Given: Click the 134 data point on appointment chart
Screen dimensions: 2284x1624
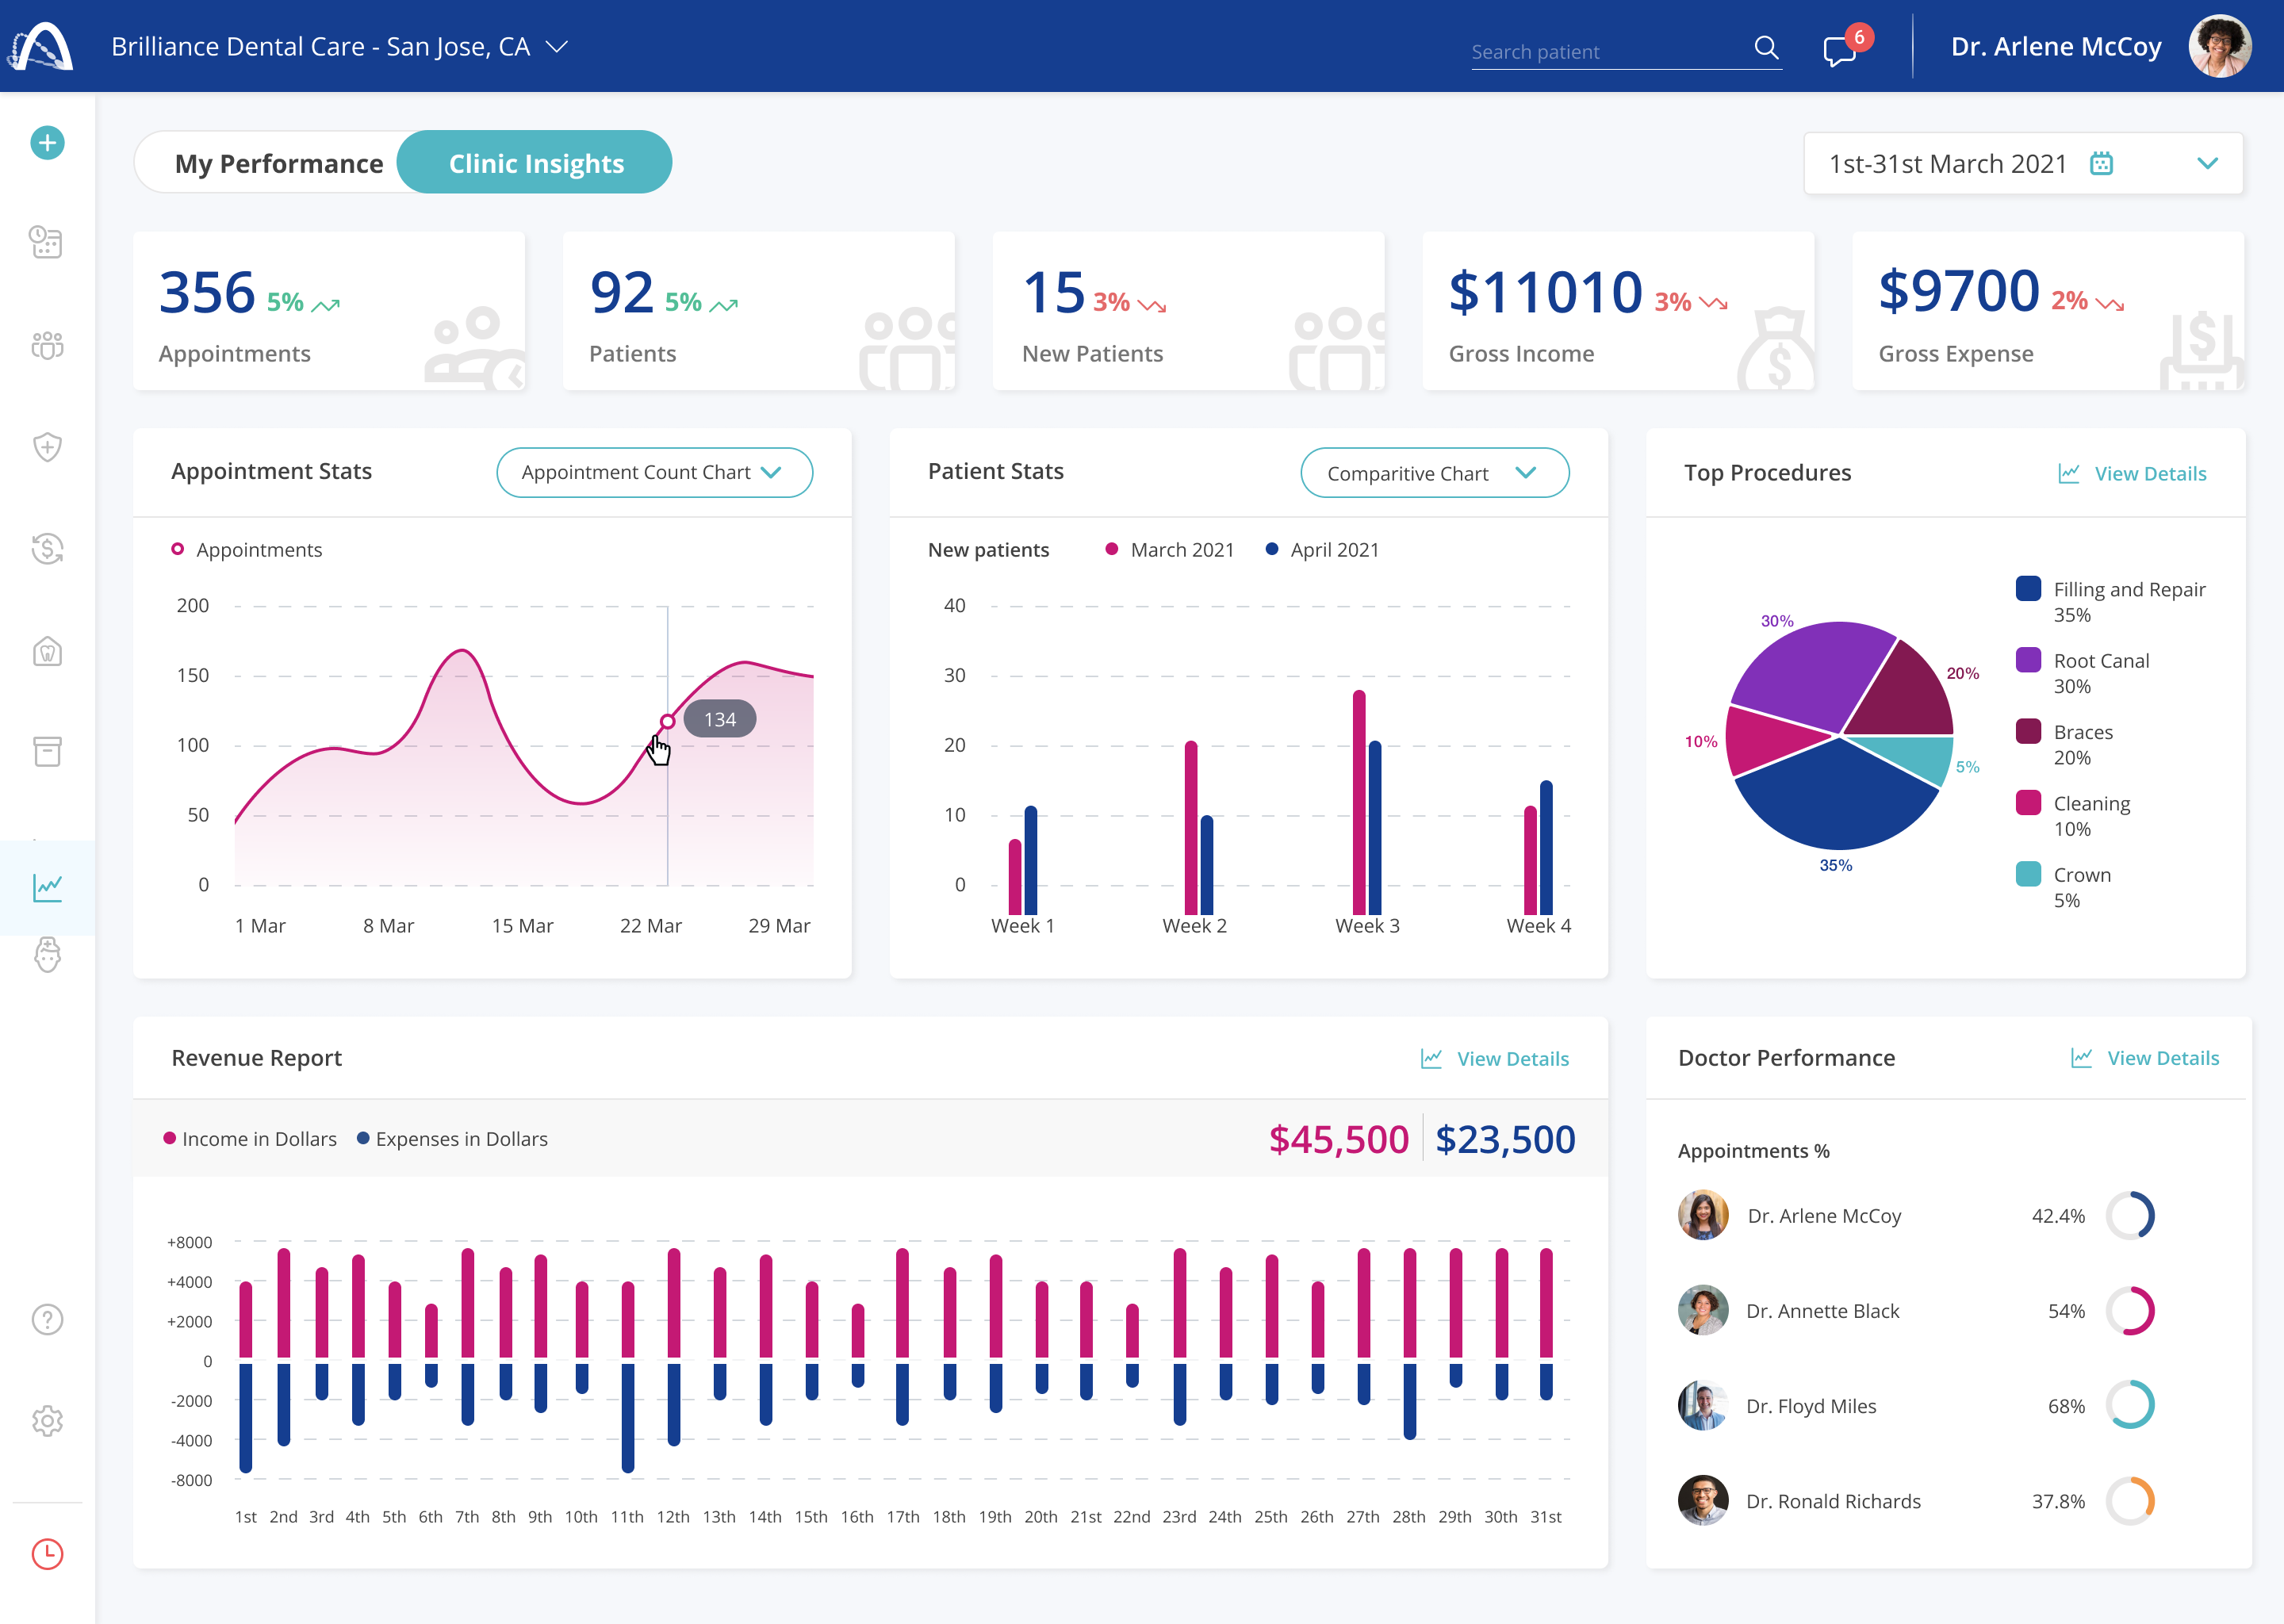Looking at the screenshot, I should tap(667, 721).
